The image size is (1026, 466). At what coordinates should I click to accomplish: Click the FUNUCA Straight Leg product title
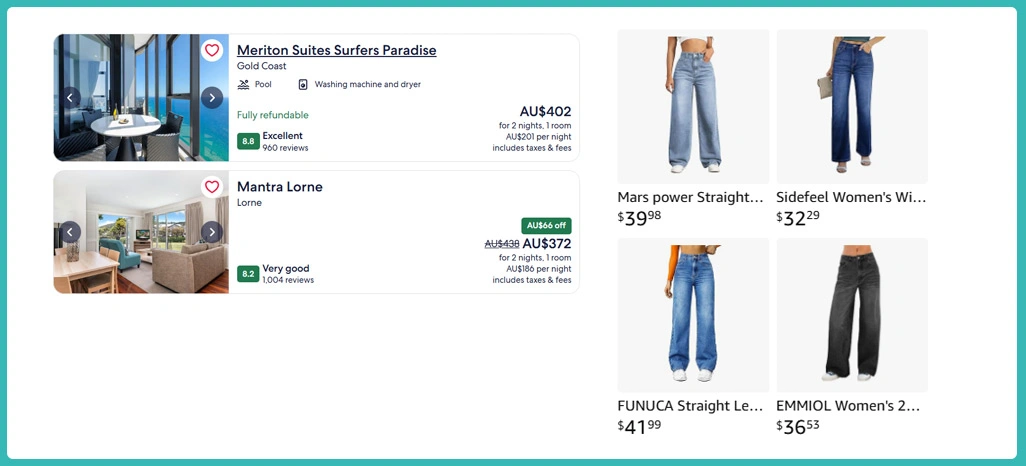point(693,406)
